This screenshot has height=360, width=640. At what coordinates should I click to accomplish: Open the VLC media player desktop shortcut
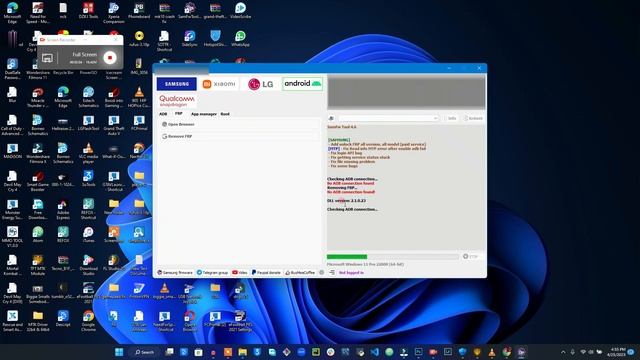(x=88, y=153)
